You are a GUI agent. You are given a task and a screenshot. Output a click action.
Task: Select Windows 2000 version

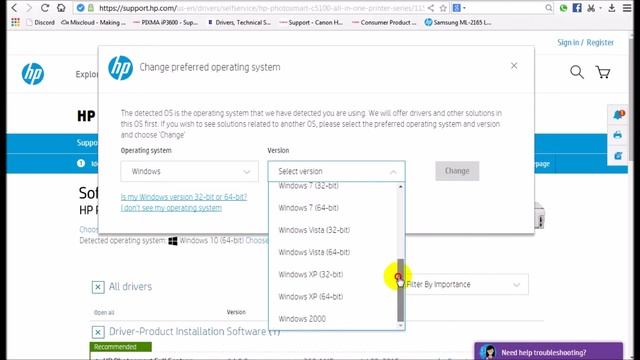pyautogui.click(x=302, y=319)
